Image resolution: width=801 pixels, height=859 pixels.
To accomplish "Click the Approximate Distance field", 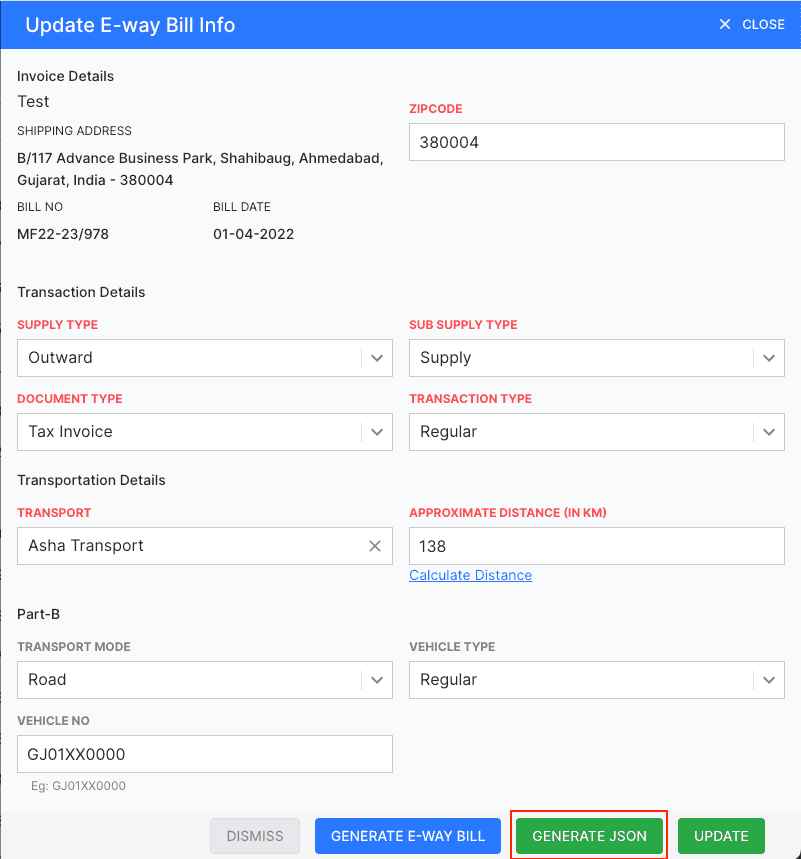I will [x=596, y=546].
